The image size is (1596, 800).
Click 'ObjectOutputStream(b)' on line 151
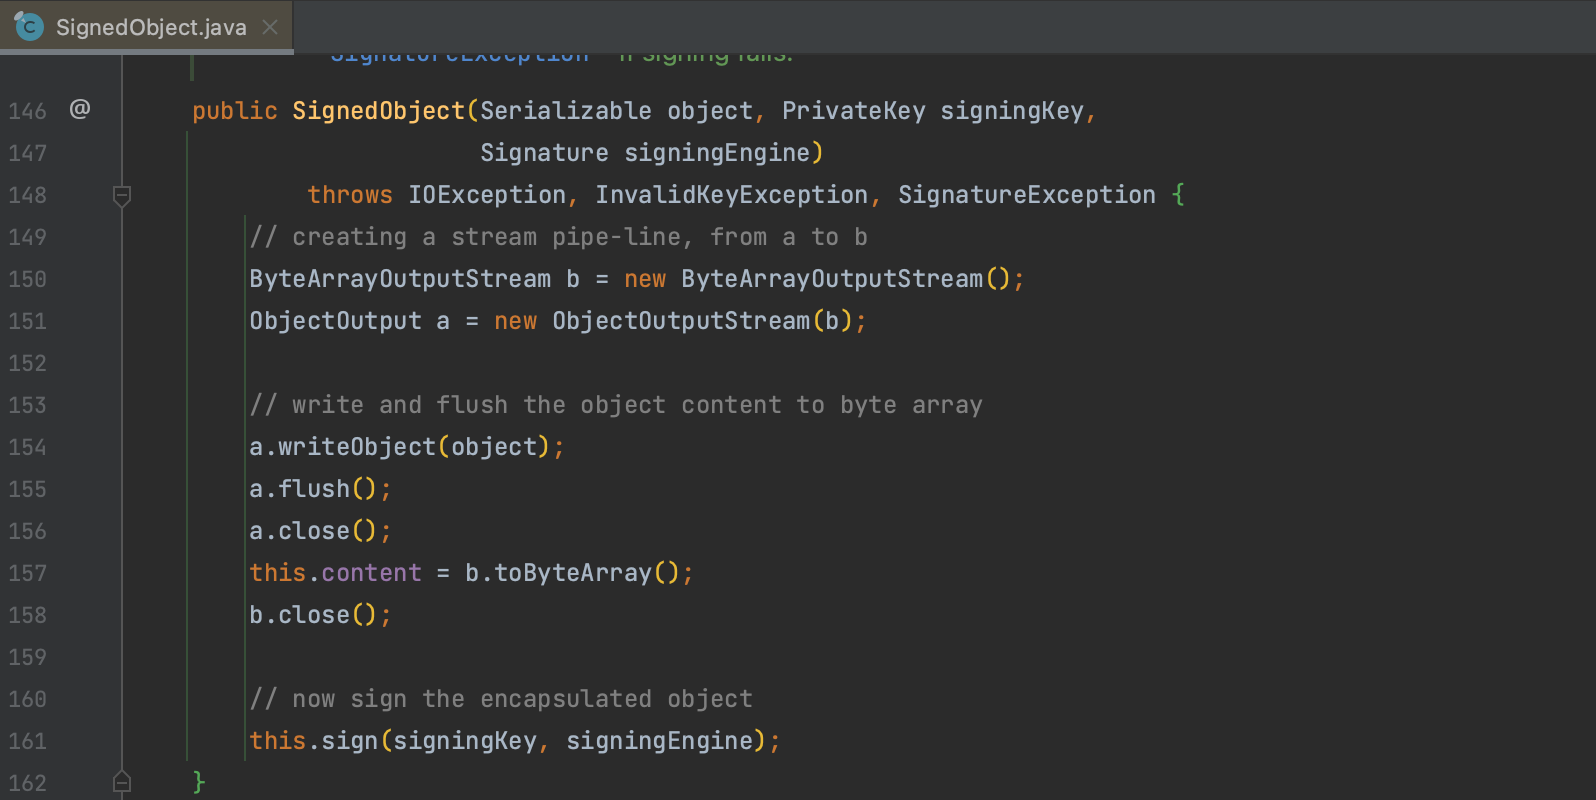703,321
